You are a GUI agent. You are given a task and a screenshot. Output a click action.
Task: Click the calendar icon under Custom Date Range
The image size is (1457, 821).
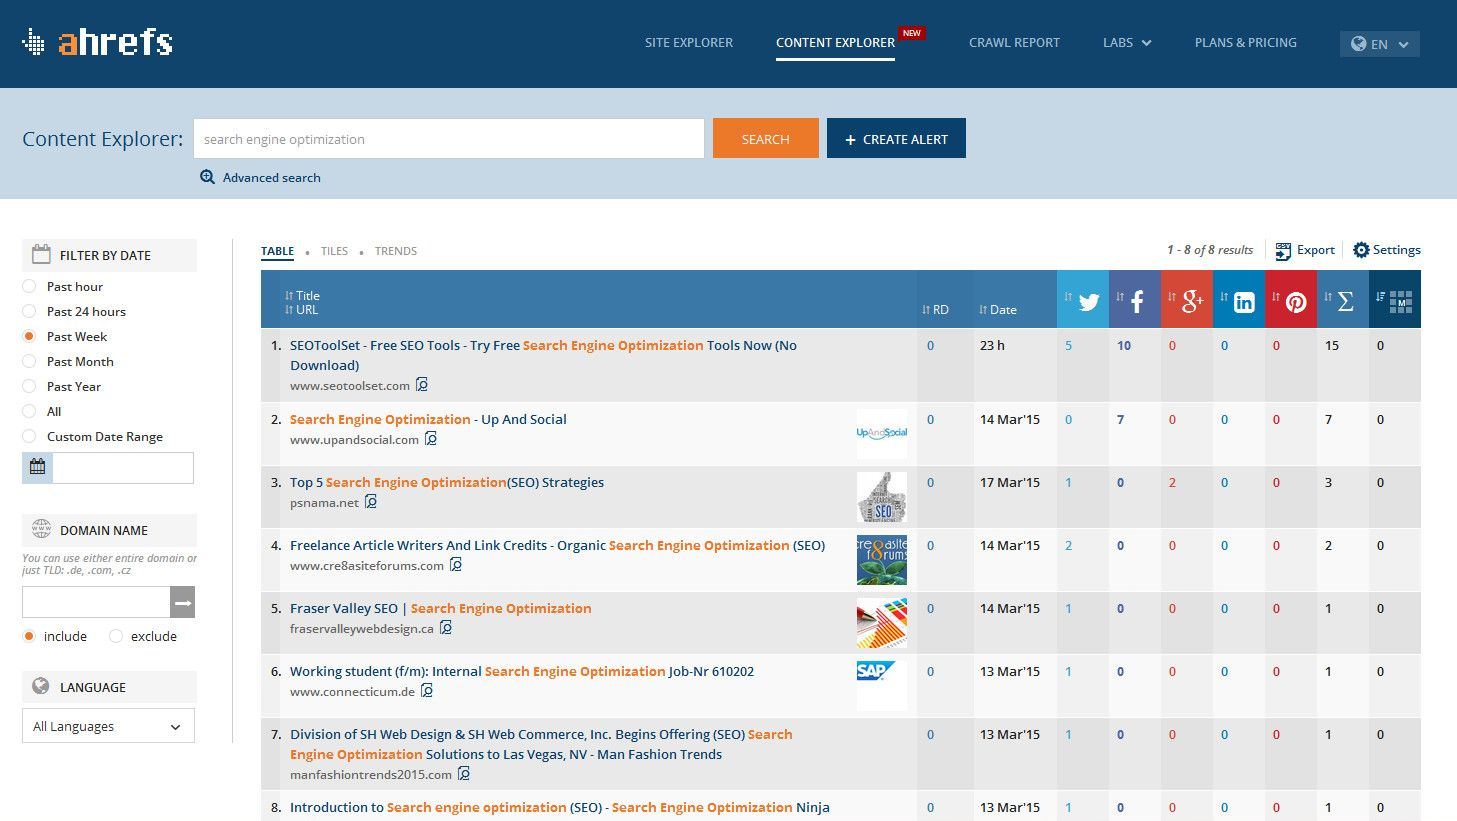[x=36, y=467]
